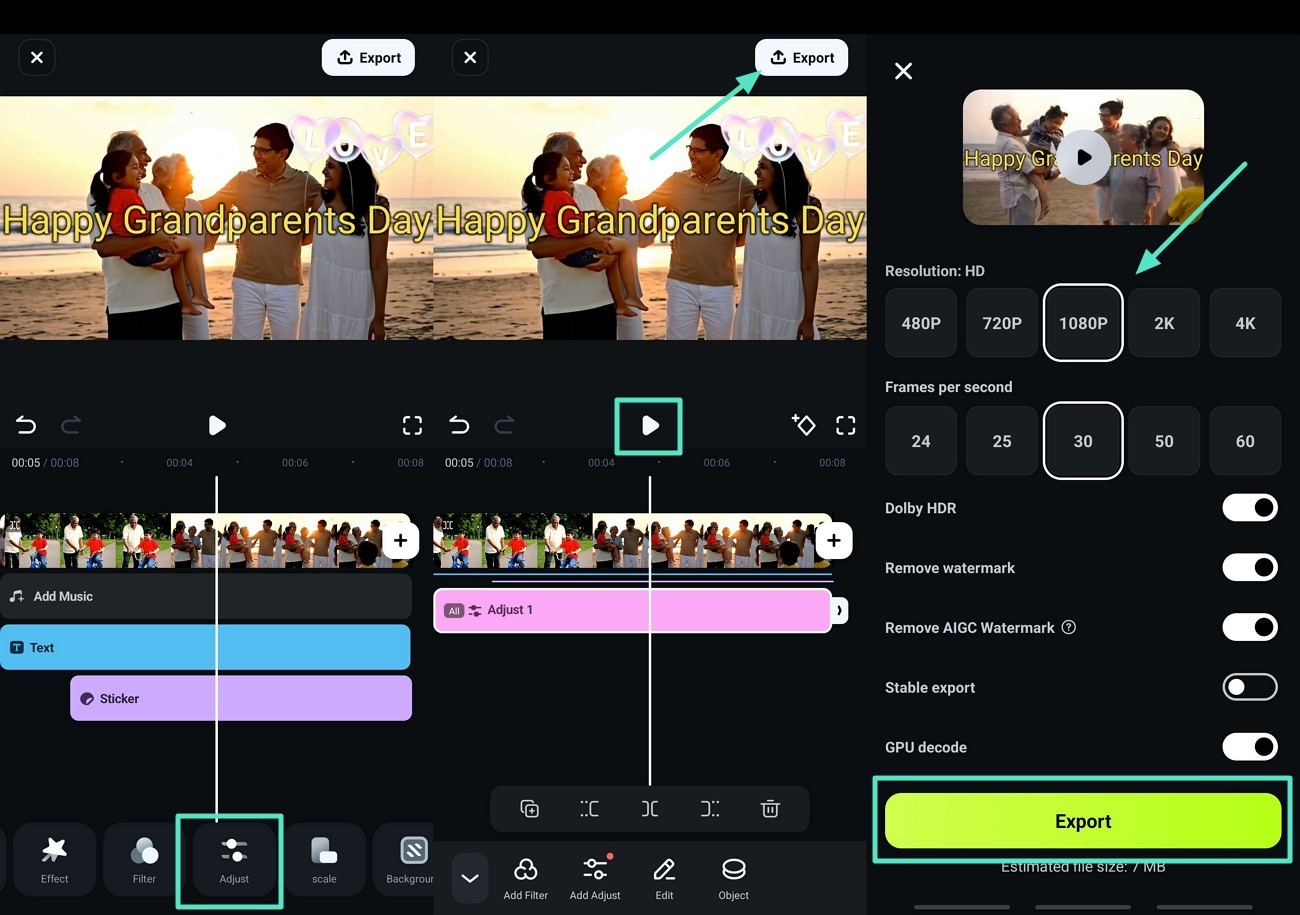
Task: Select the Adjust tool in the bottom toolbar
Action: click(x=234, y=860)
